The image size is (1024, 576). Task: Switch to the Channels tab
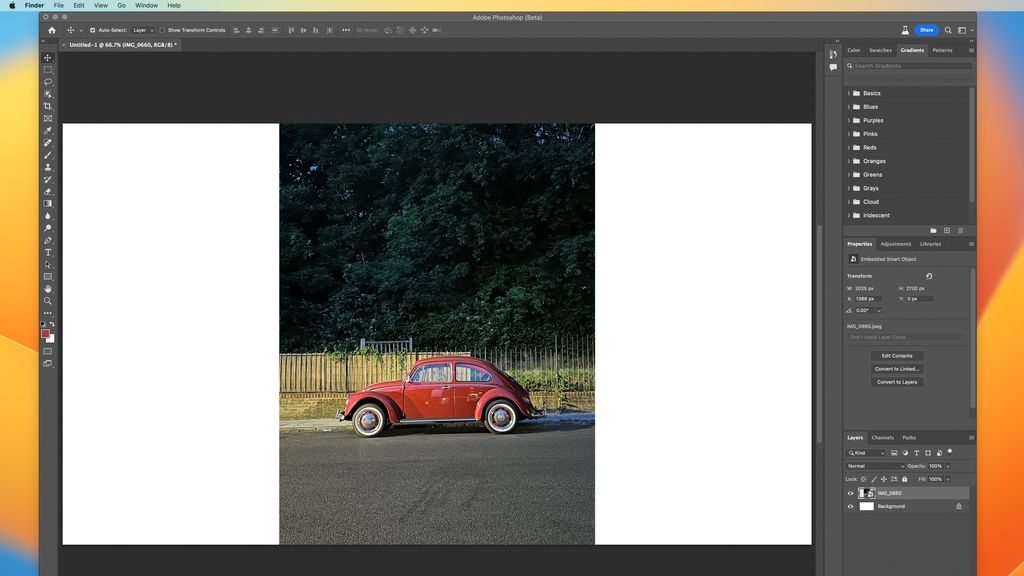[883, 437]
